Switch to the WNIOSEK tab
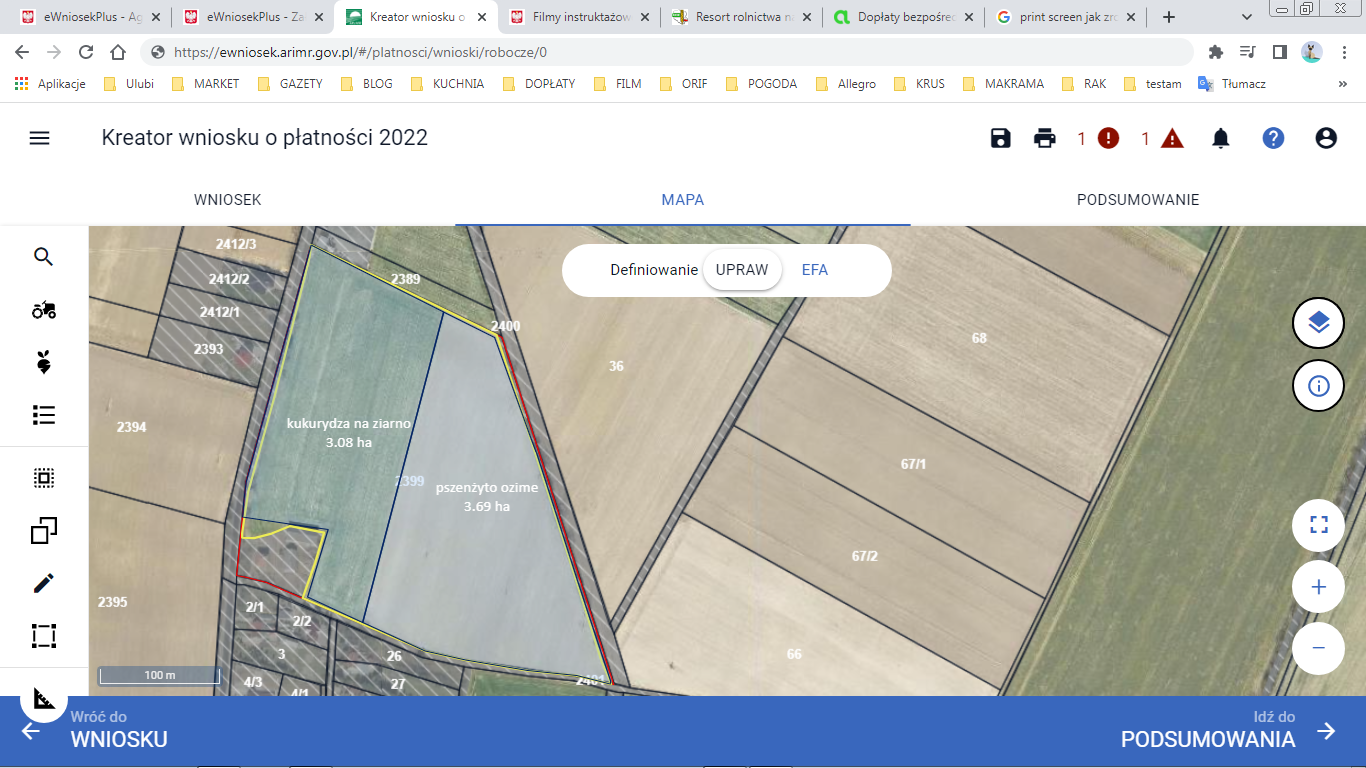 click(x=227, y=200)
